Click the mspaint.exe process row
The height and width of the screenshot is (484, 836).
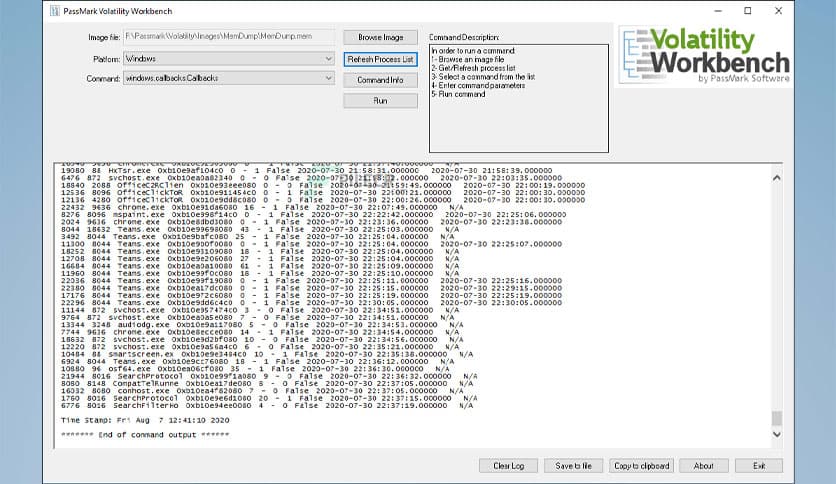point(314,215)
